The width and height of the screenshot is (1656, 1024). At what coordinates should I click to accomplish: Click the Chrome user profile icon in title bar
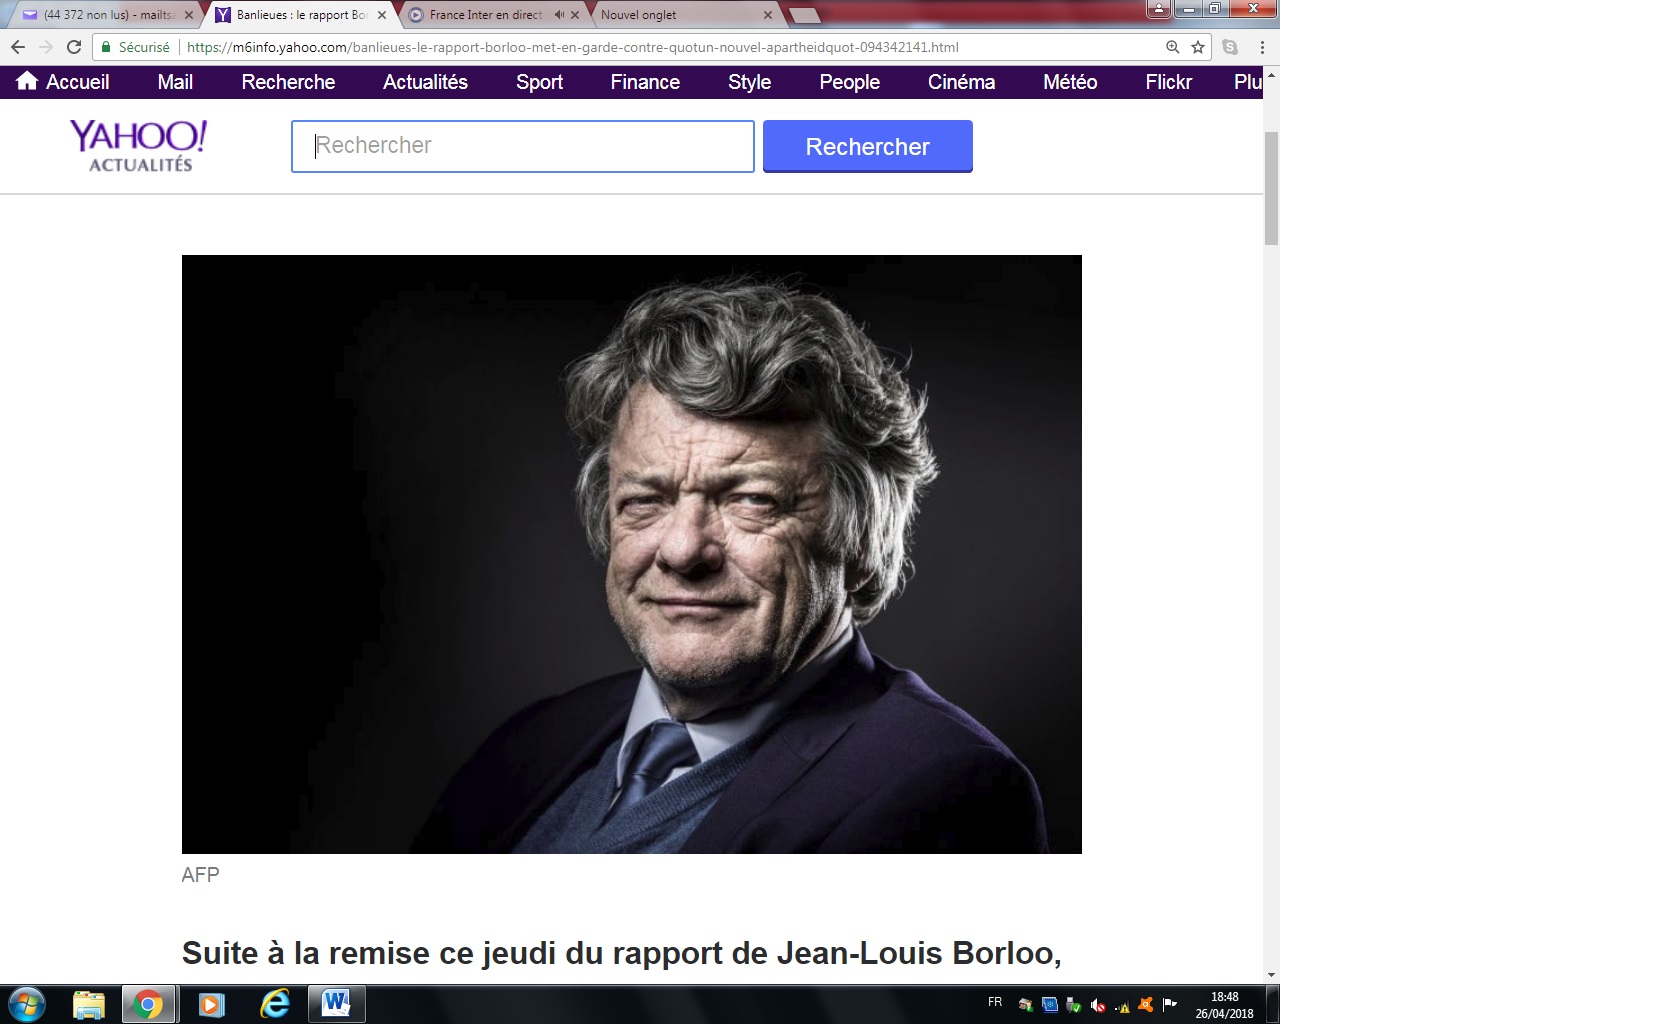click(x=1158, y=9)
